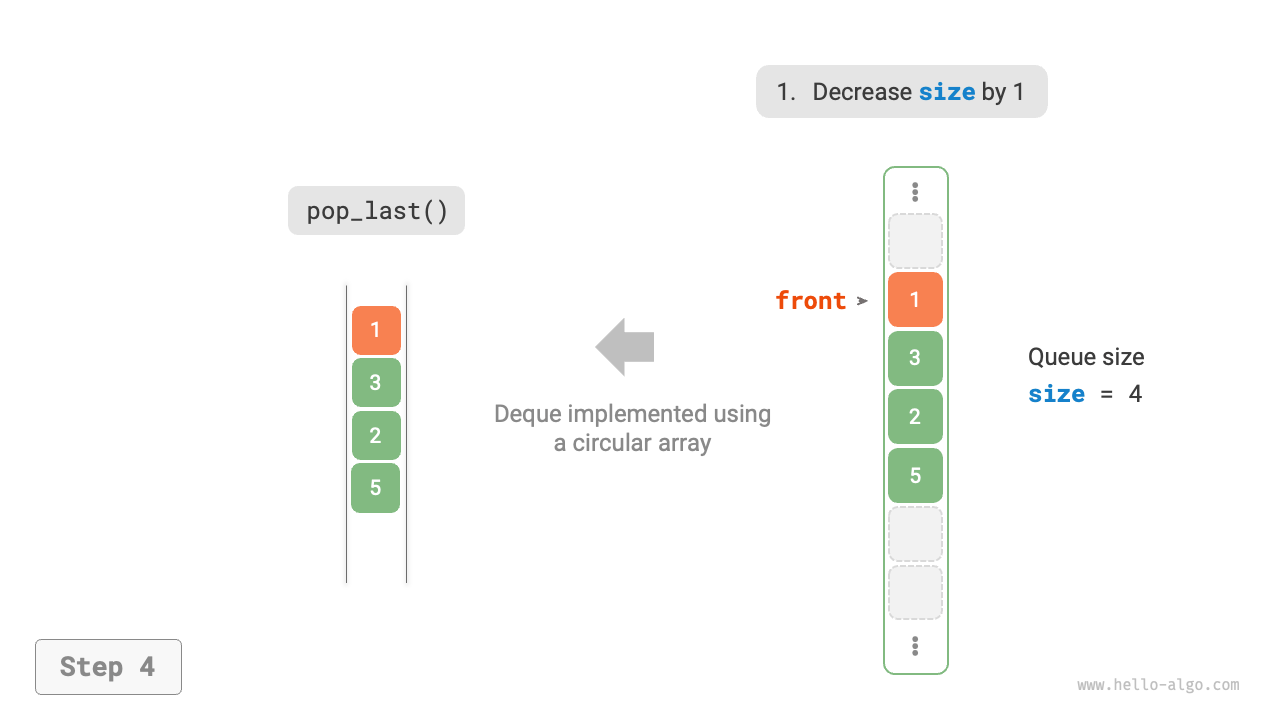The height and width of the screenshot is (720, 1280).
Task: Click the top vertical ellipsis in the array
Action: 915,192
